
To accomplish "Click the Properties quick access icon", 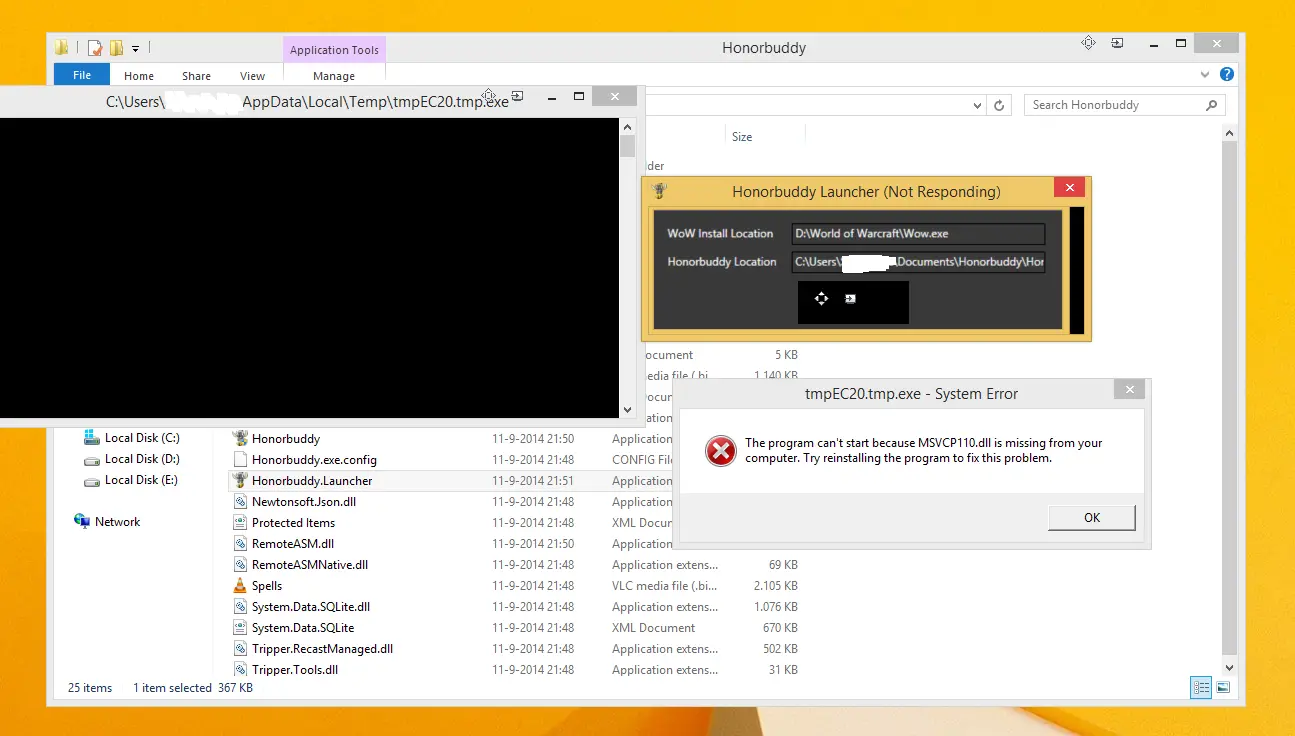I will pyautogui.click(x=95, y=47).
